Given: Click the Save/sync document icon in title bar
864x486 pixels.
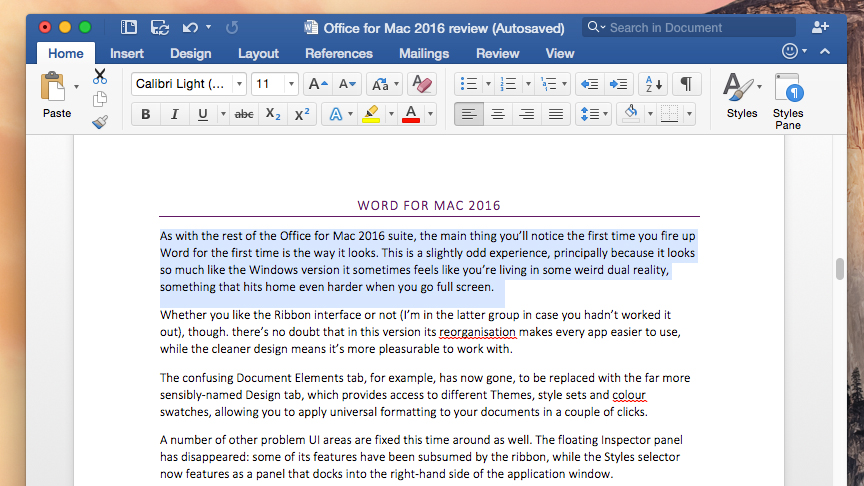Looking at the screenshot, I should pos(160,28).
